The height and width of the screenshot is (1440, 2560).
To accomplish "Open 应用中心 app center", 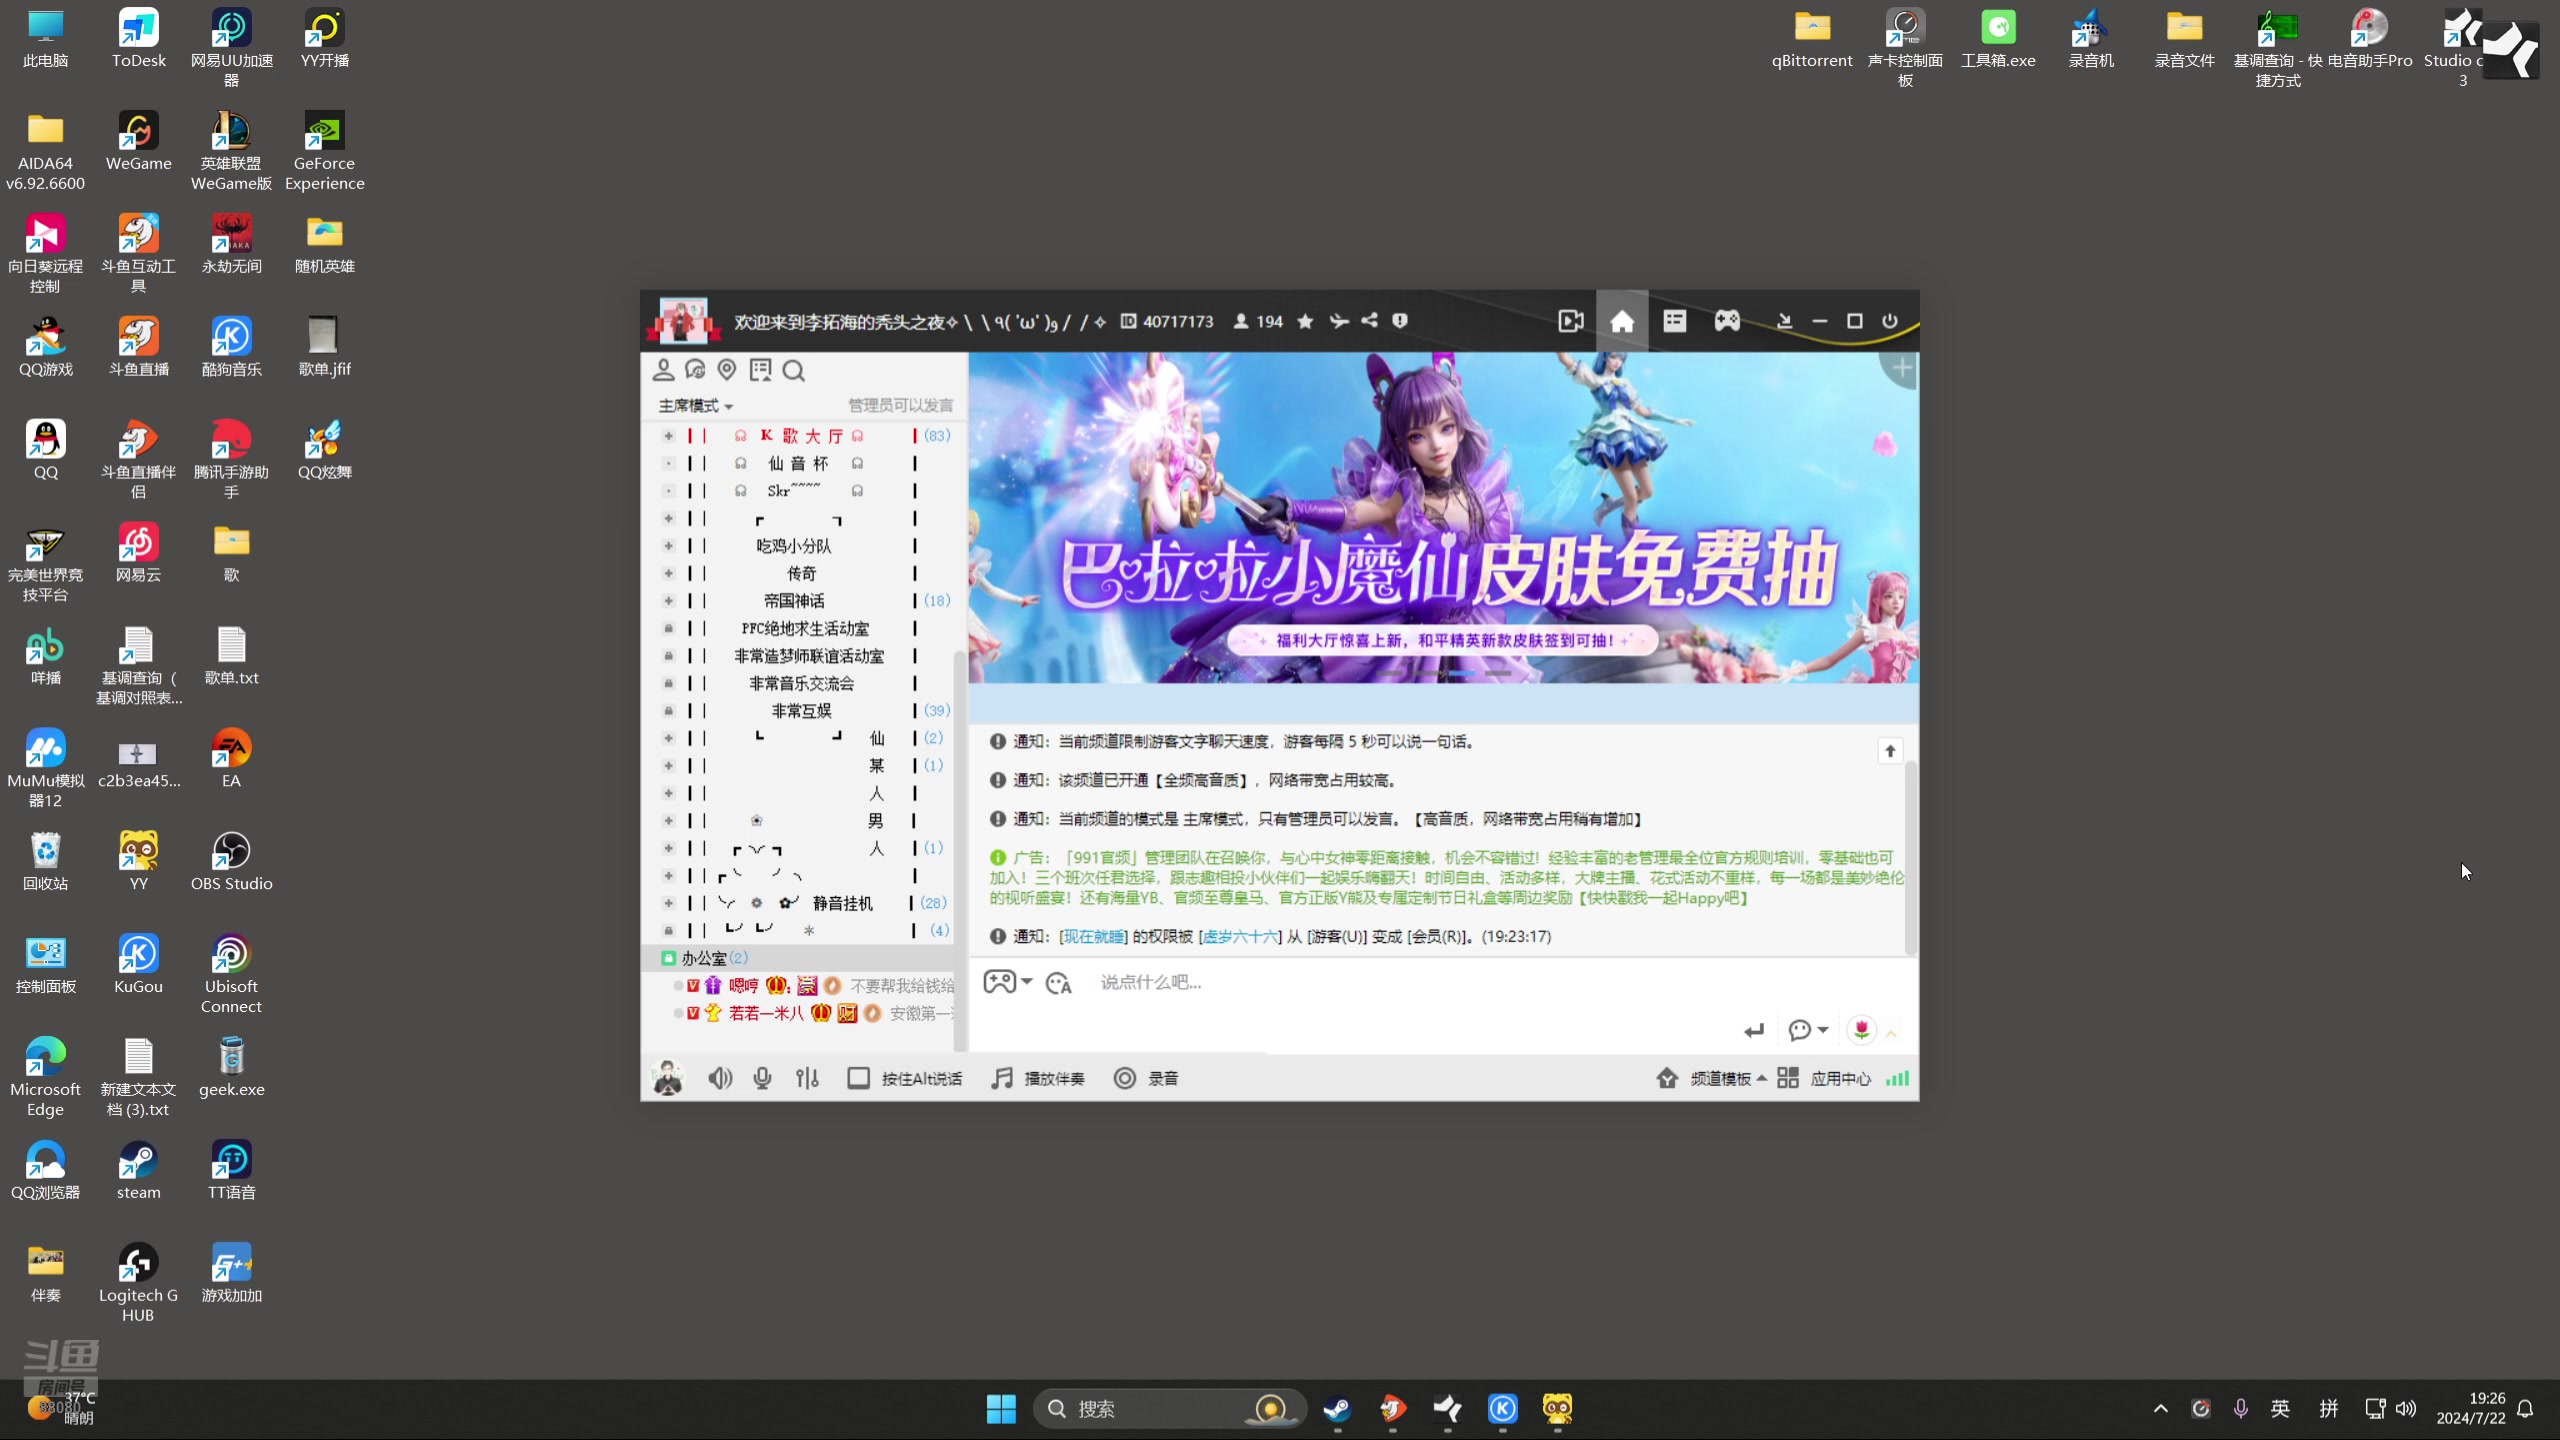I will pyautogui.click(x=1824, y=1078).
